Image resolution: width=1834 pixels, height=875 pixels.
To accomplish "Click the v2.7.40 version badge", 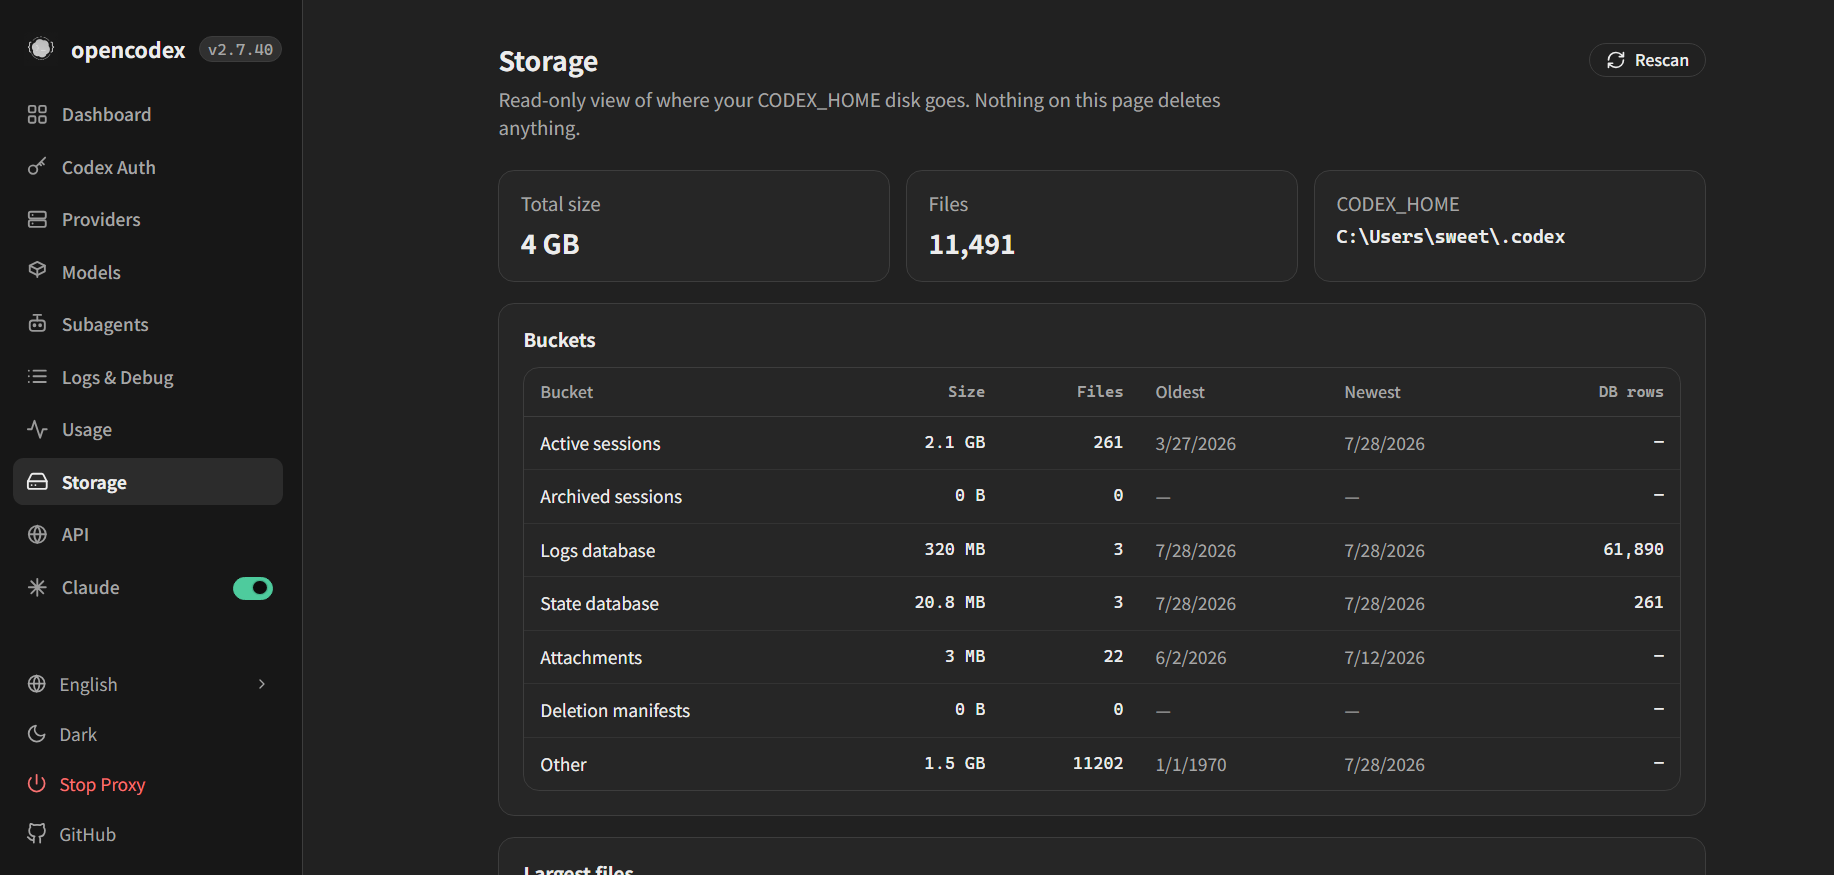I will coord(240,49).
